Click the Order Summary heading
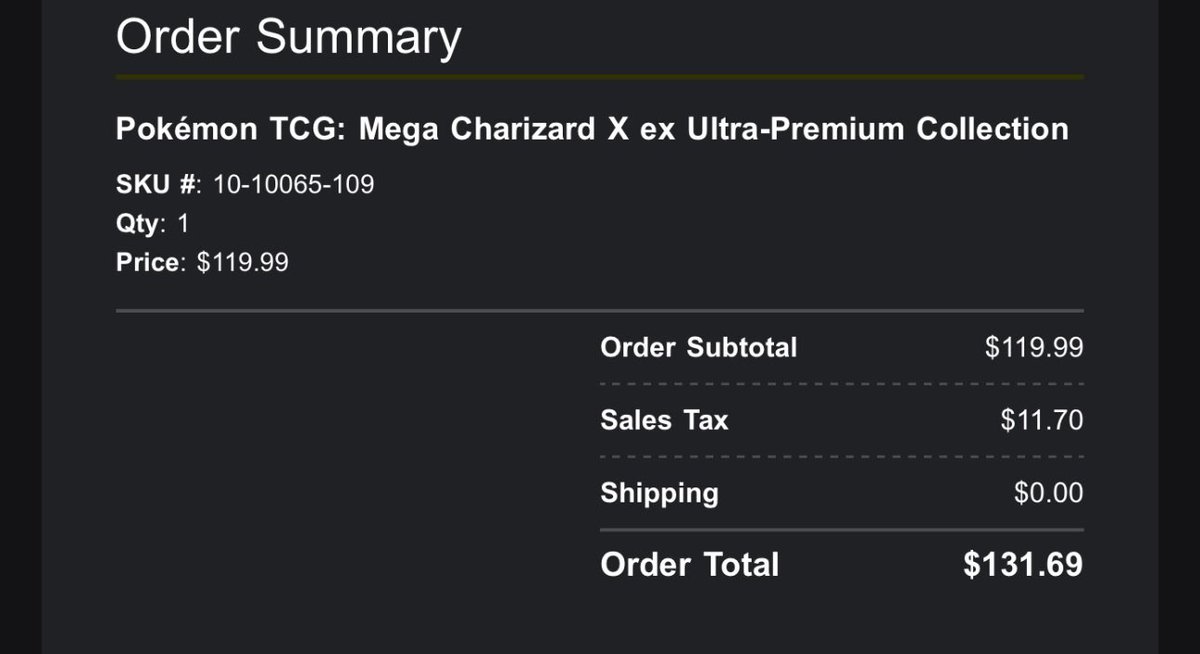The width and height of the screenshot is (1200, 654). (x=288, y=38)
